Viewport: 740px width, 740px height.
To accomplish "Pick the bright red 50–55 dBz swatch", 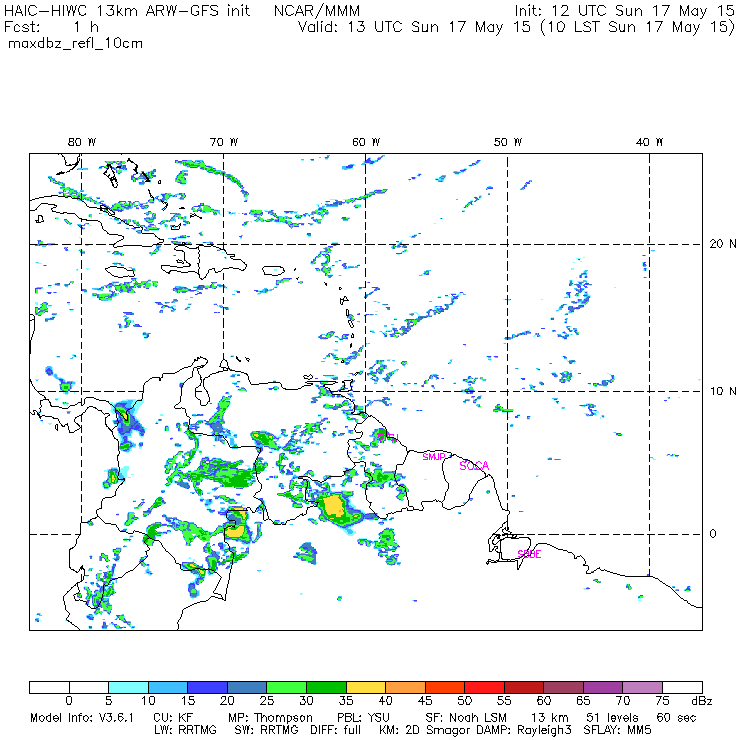I will [x=484, y=687].
